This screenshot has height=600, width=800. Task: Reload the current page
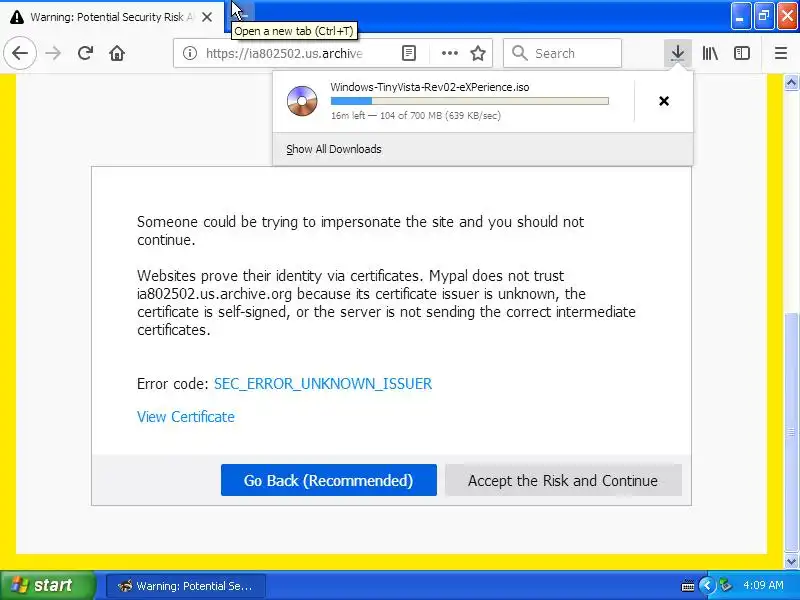(x=85, y=53)
